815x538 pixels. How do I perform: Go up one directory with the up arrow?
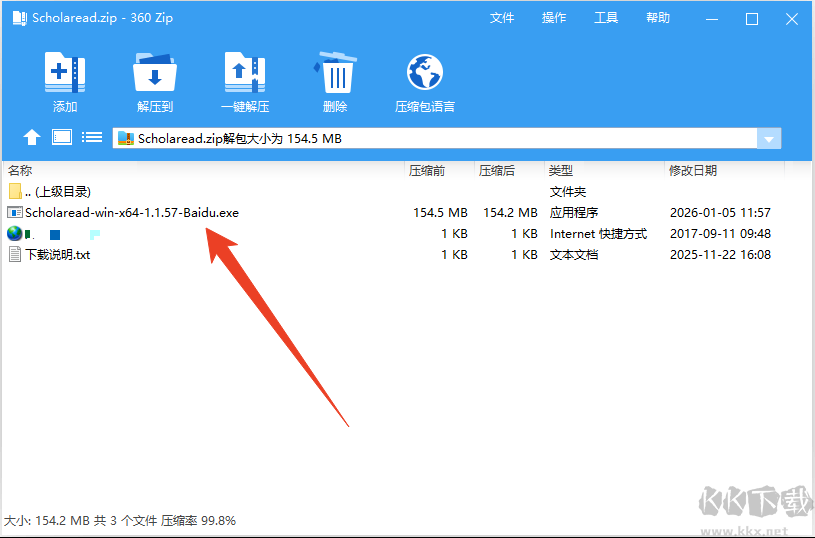32,138
